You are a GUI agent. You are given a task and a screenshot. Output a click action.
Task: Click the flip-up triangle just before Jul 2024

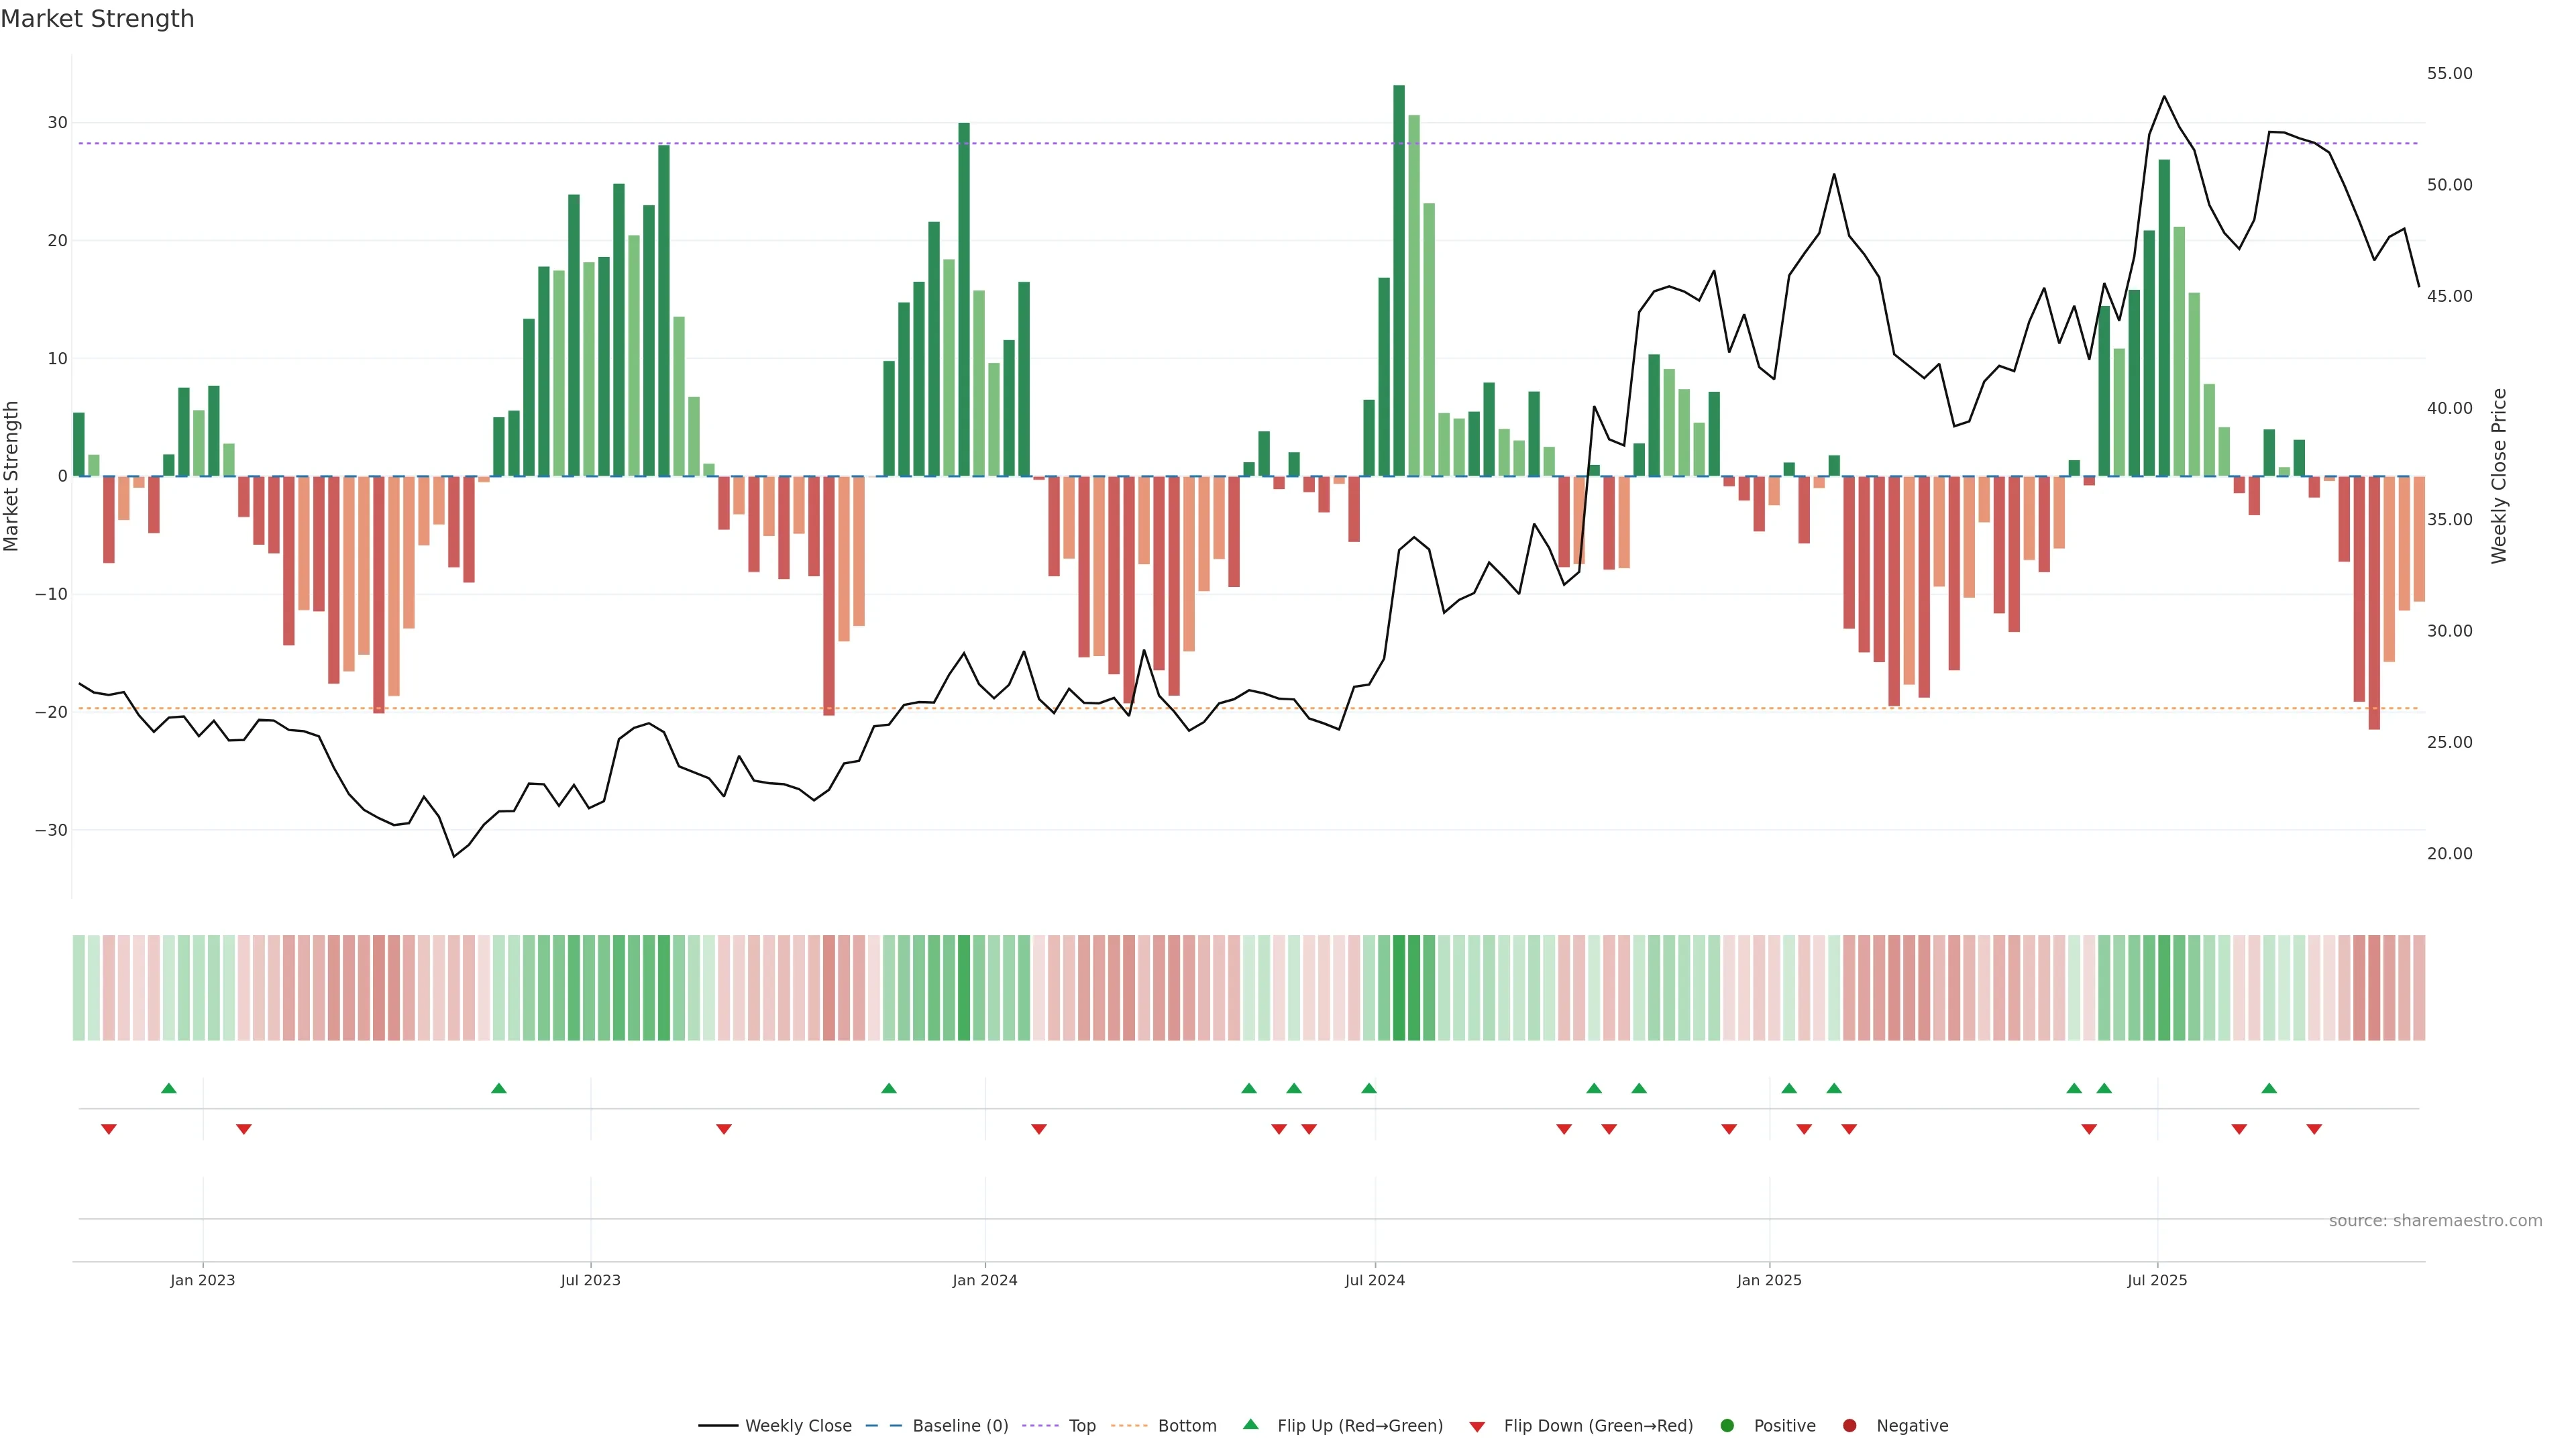pyautogui.click(x=1369, y=1088)
